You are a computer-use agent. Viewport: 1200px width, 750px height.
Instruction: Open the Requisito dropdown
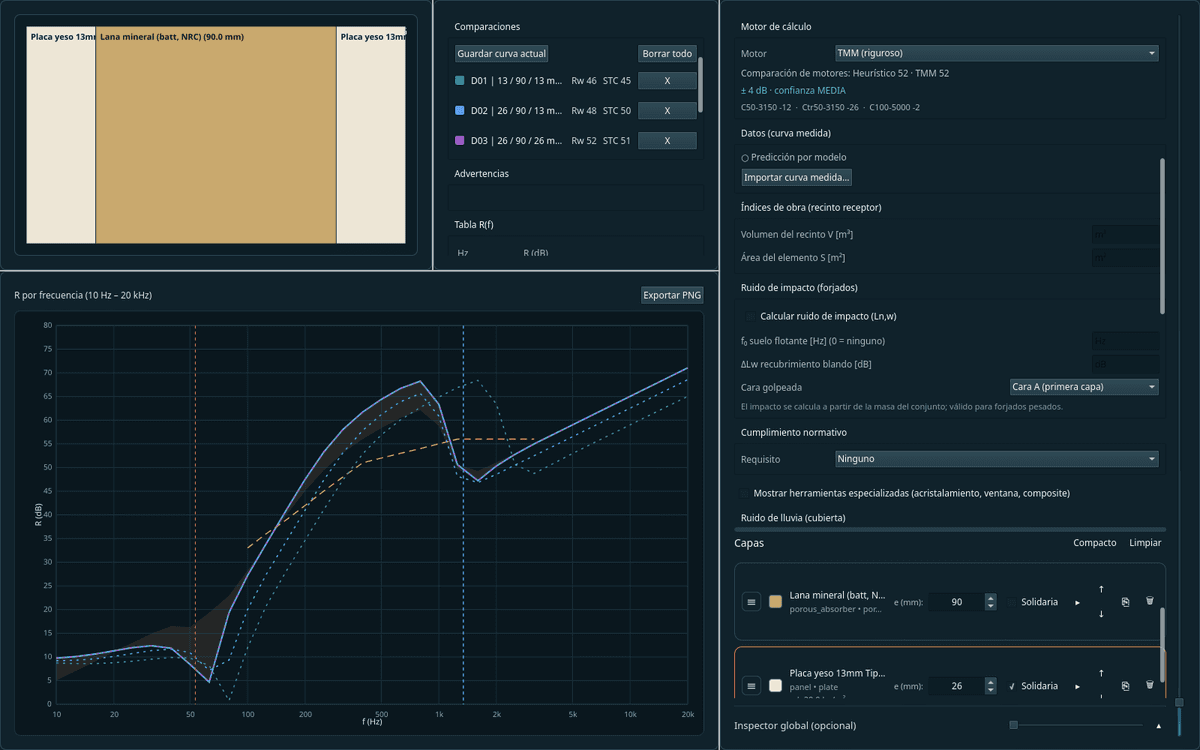(x=997, y=459)
